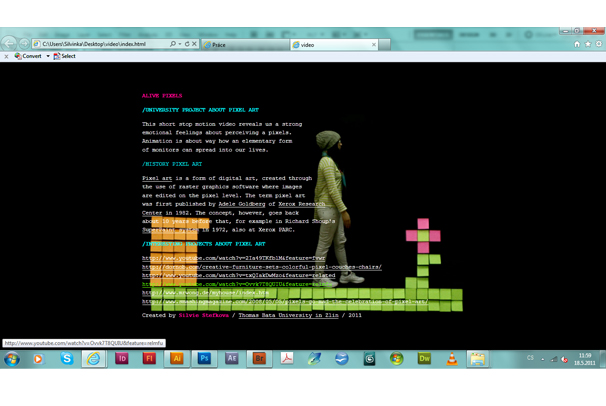This screenshot has height=406, width=606.
Task: Follow the Thomas Bata University in Zlin link
Action: pos(288,315)
